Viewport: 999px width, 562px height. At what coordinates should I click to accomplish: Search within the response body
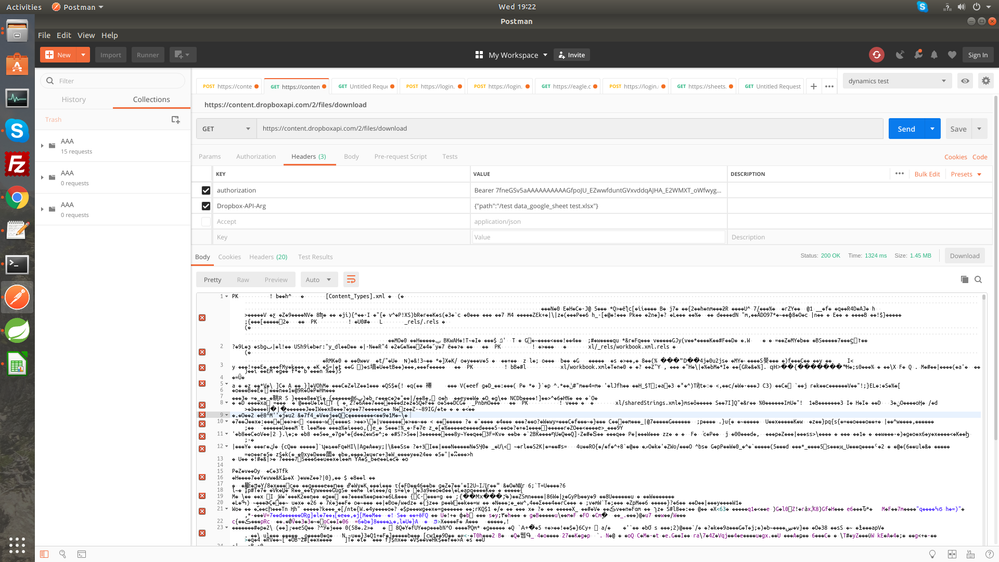point(979,280)
